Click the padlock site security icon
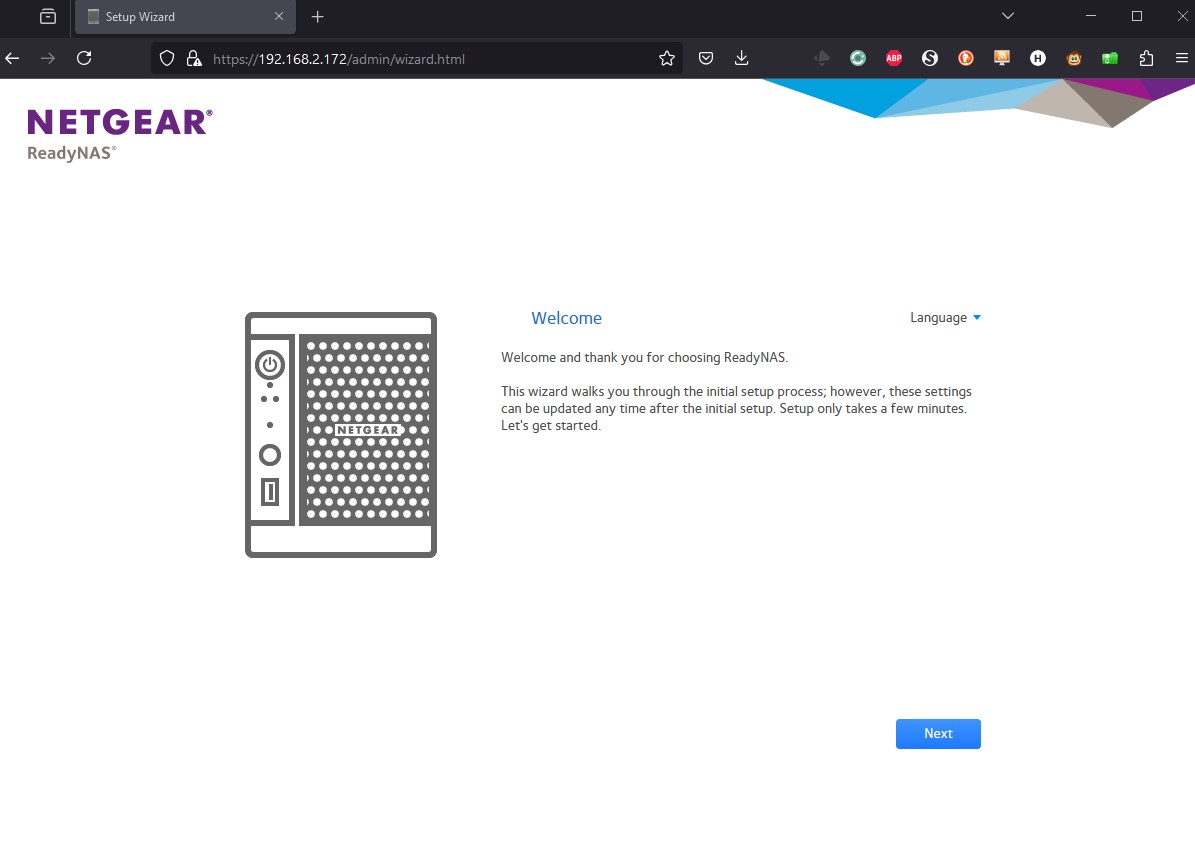 click(193, 58)
